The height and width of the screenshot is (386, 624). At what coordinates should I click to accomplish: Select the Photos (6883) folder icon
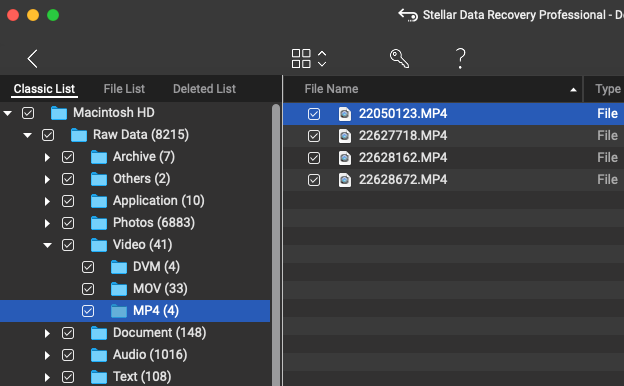99,223
